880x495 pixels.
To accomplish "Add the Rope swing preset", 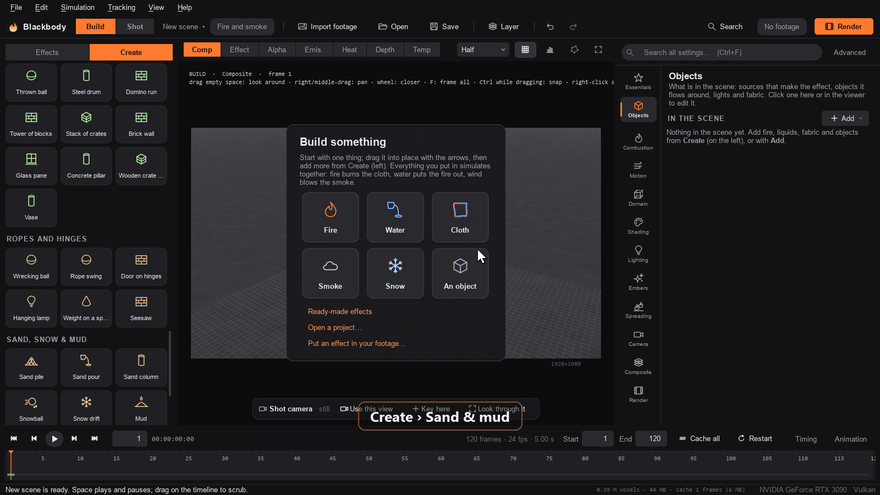I will click(86, 267).
